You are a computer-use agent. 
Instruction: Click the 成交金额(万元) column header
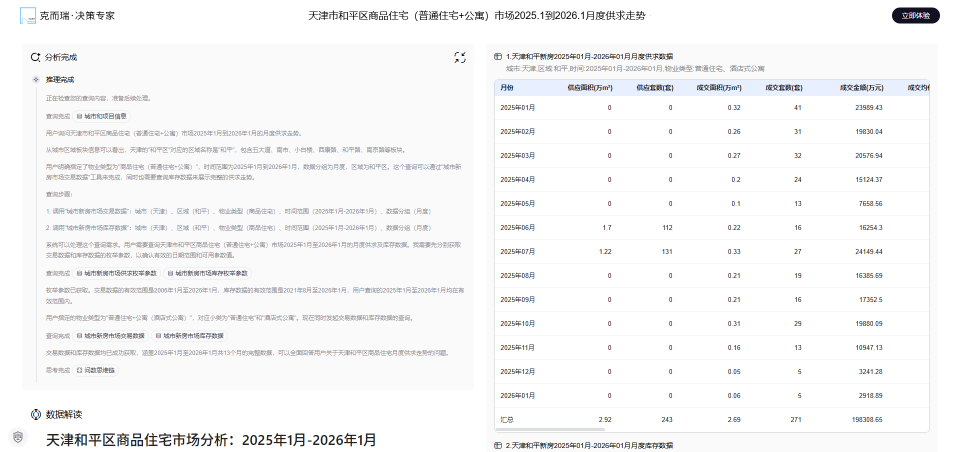(x=861, y=88)
